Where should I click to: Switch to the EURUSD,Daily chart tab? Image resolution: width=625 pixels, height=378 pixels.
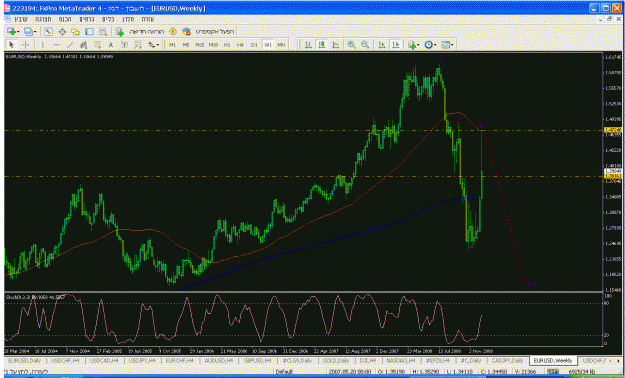pos(25,360)
